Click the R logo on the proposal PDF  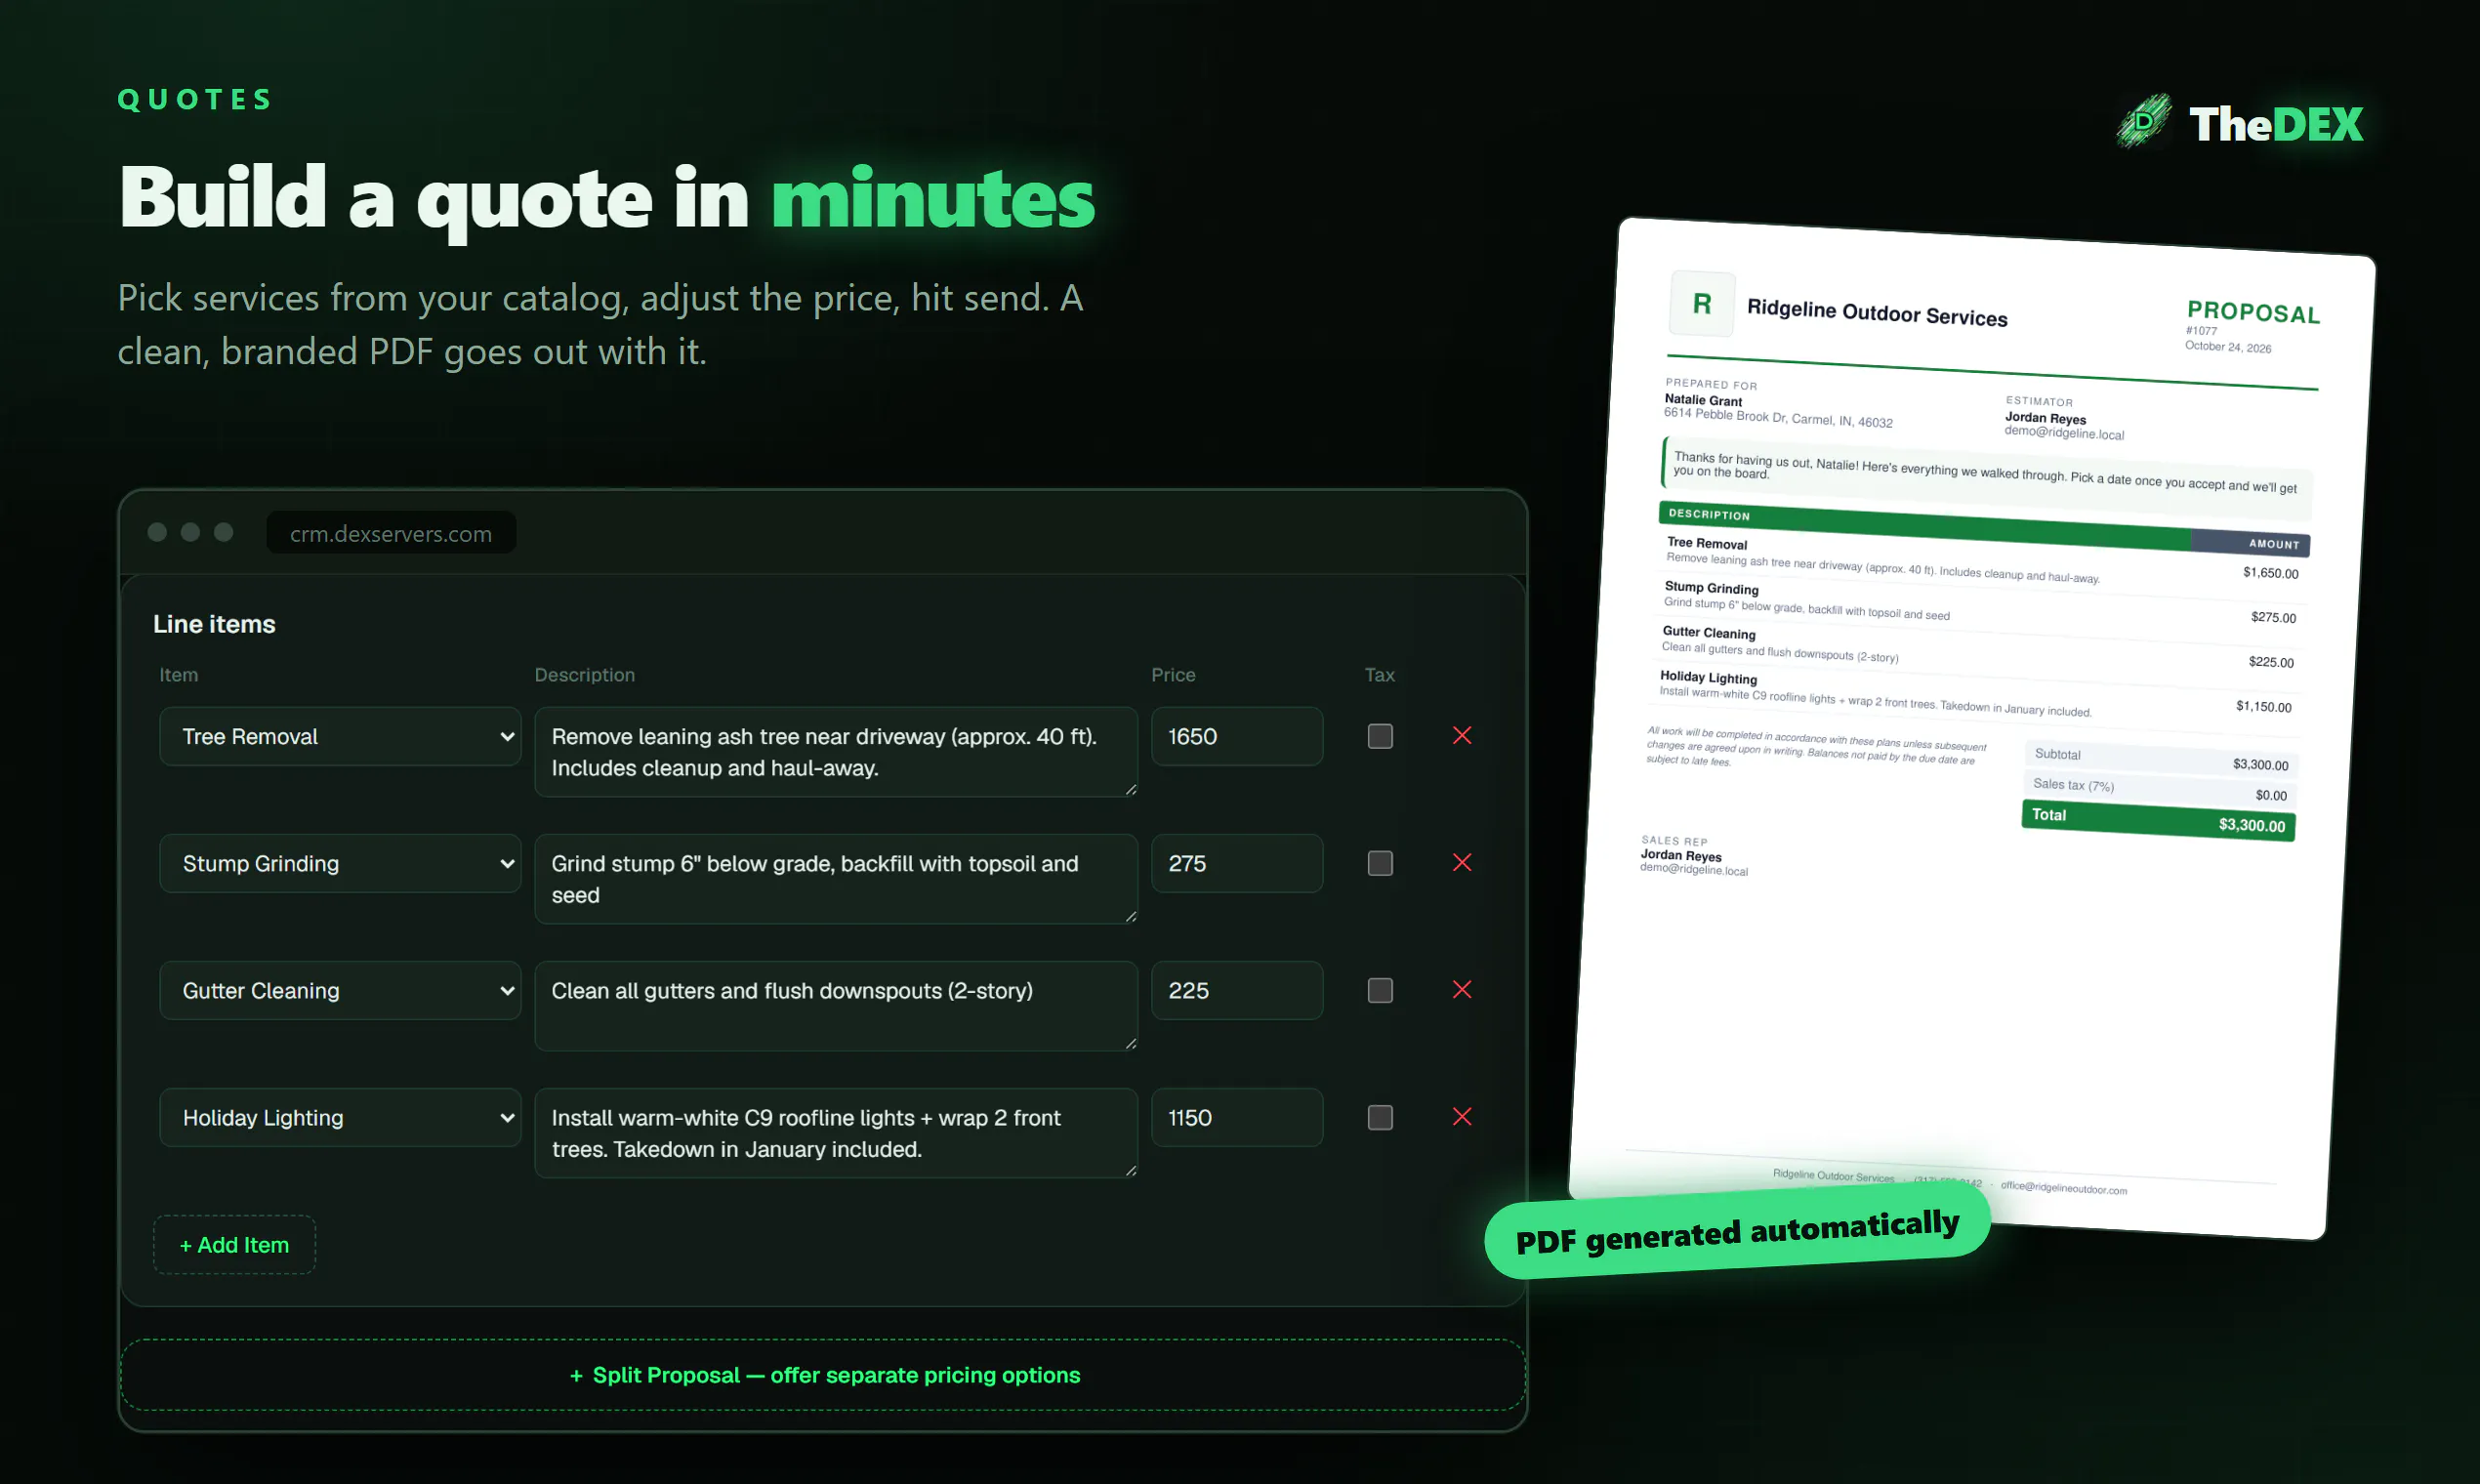1702,303
